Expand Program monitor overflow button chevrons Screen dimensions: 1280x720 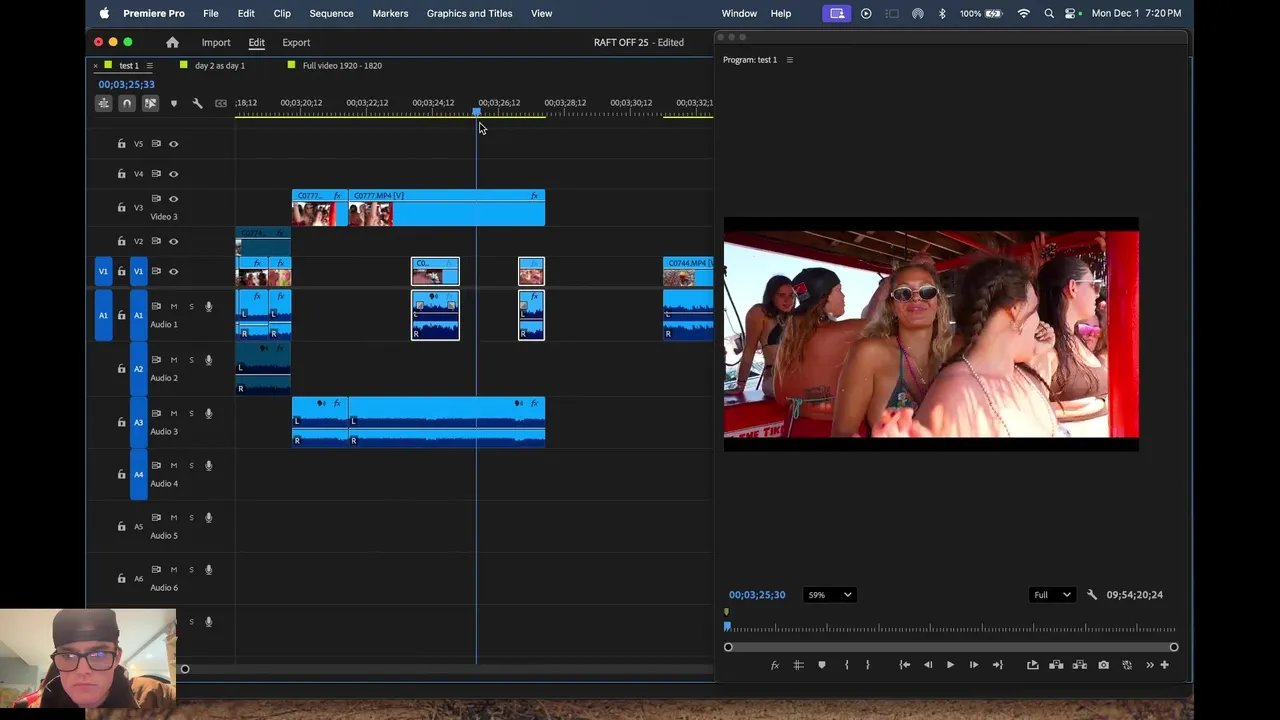click(x=1149, y=665)
